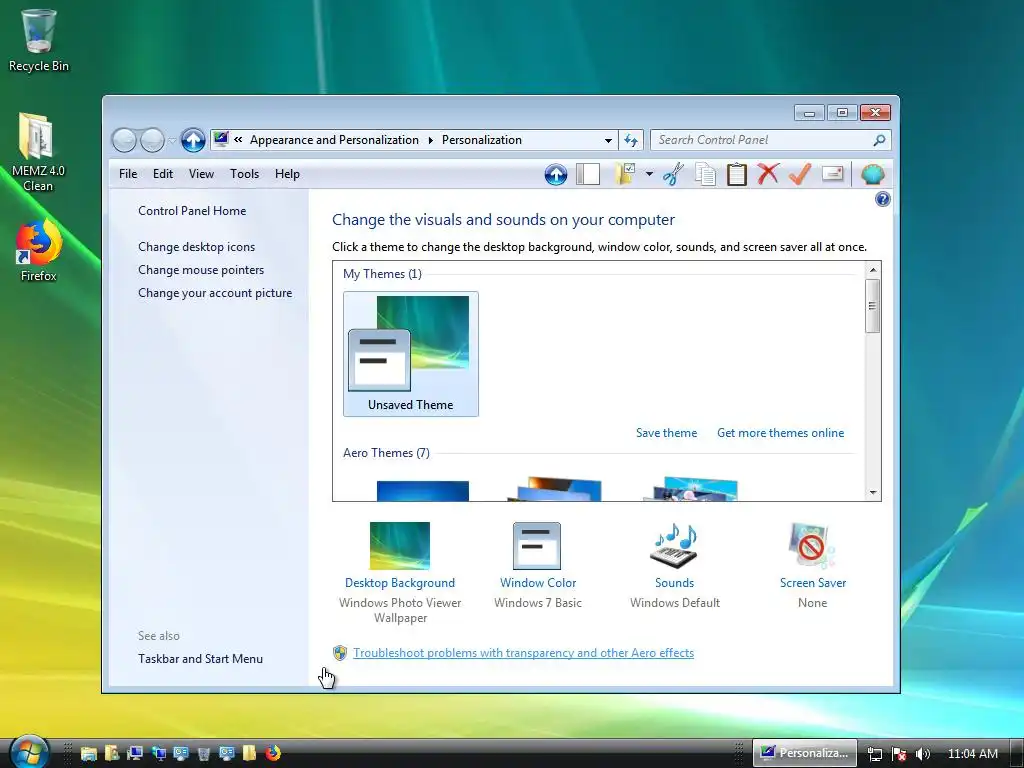Screen dimensions: 1024x768
Task: Click the Up button beside address bar
Action: point(193,140)
